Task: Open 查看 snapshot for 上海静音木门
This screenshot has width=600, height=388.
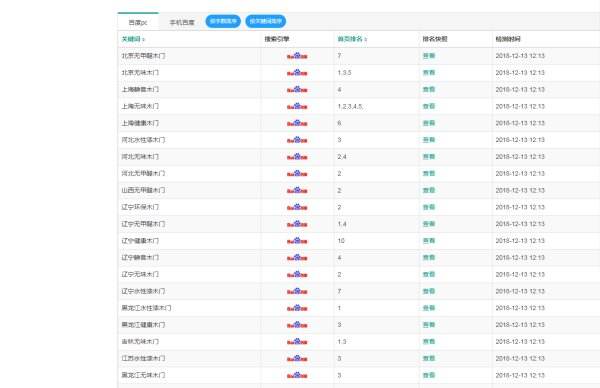Action: click(x=429, y=90)
